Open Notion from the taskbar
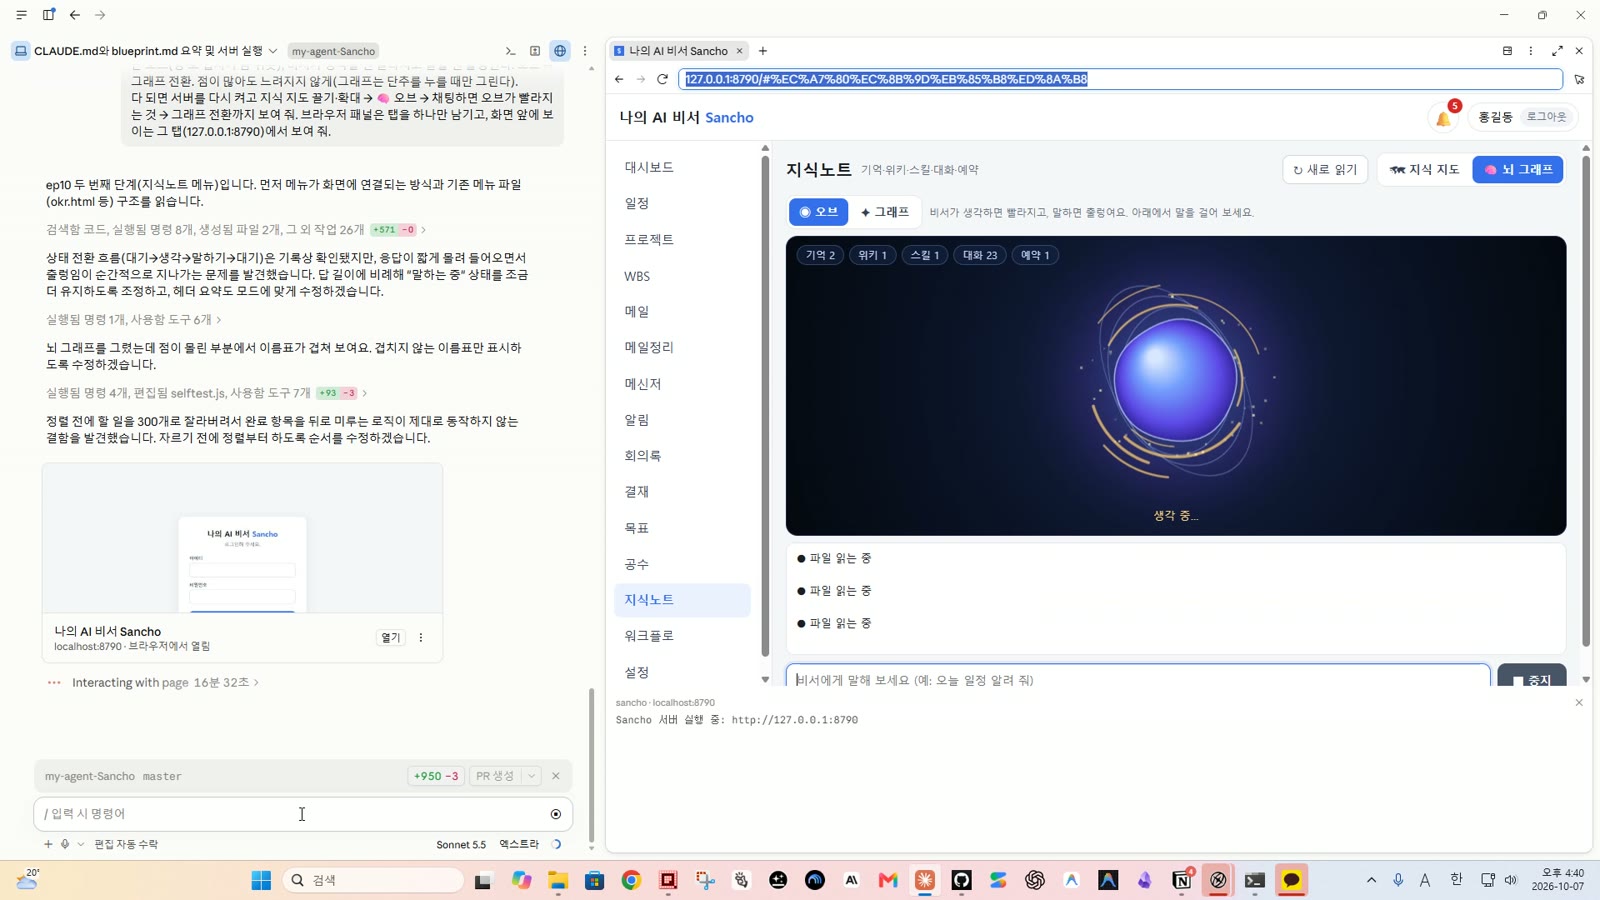This screenshot has width=1600, height=900. click(1181, 880)
